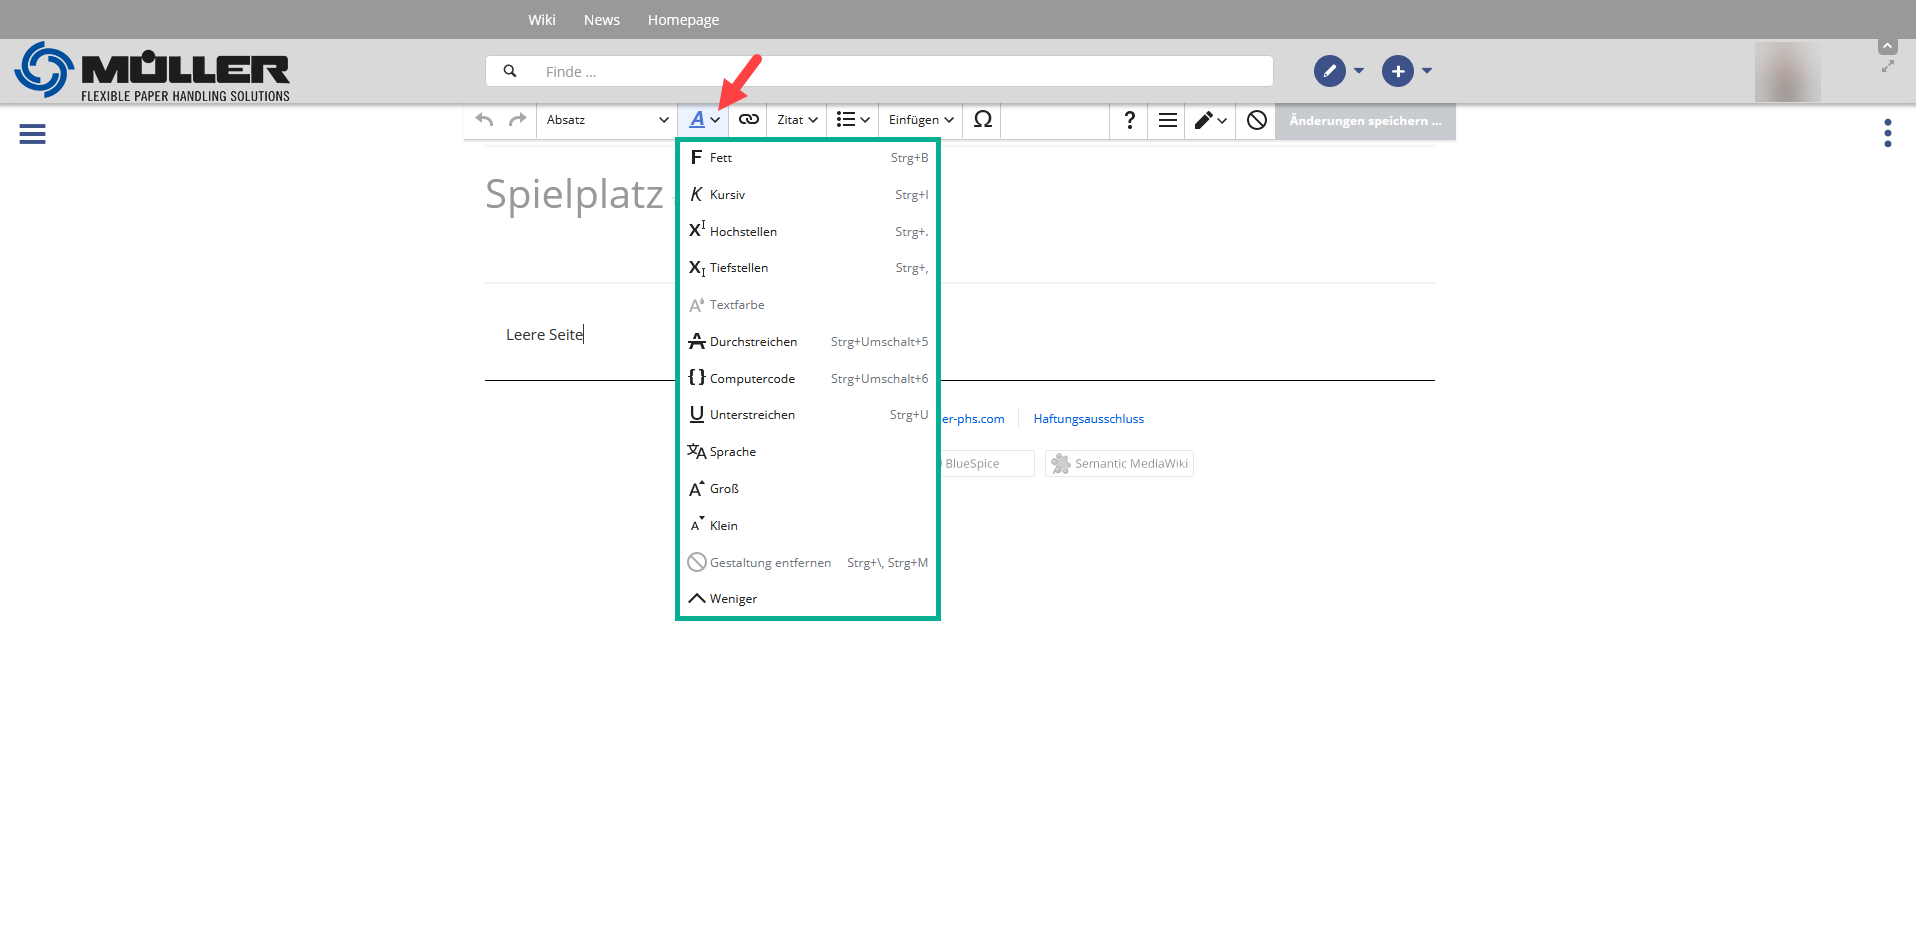Open the Haftungsausschluss link

coord(1088,419)
